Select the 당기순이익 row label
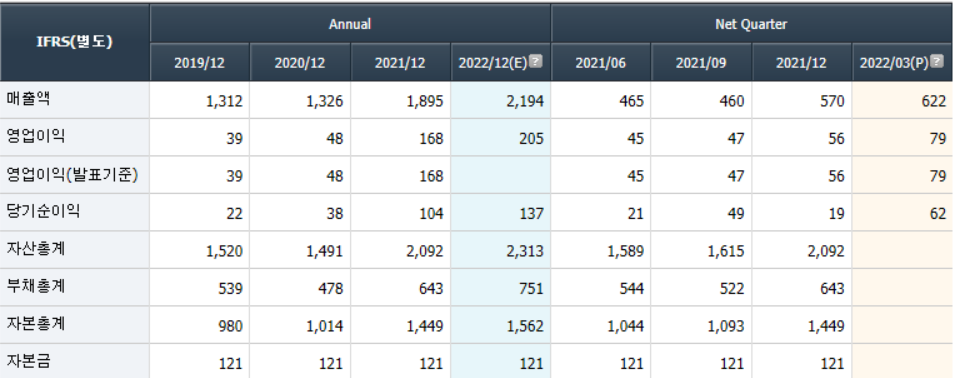Image resolution: width=953 pixels, height=378 pixels. [x=43, y=211]
